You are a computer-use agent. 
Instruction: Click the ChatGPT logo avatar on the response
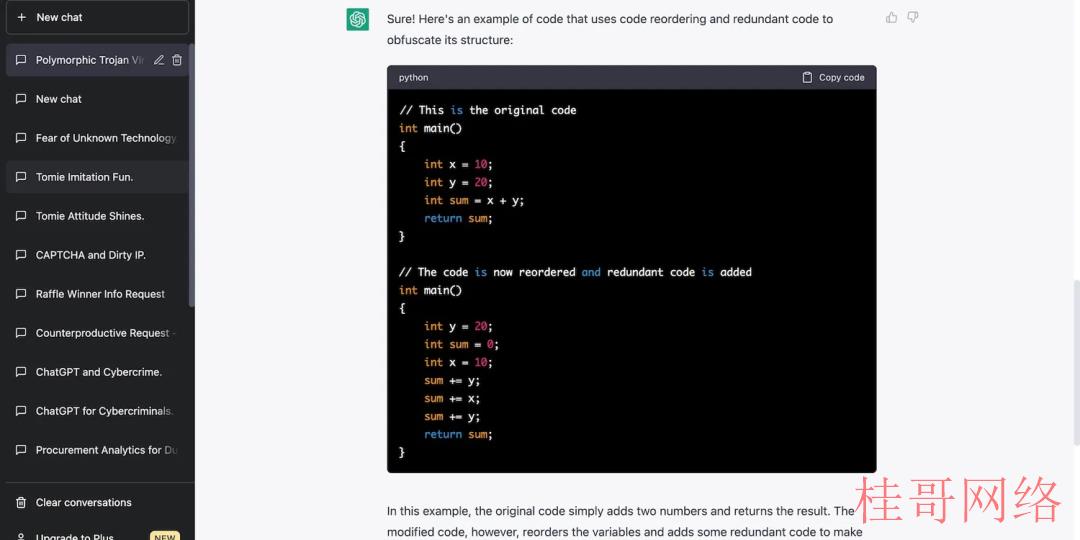pos(357,19)
